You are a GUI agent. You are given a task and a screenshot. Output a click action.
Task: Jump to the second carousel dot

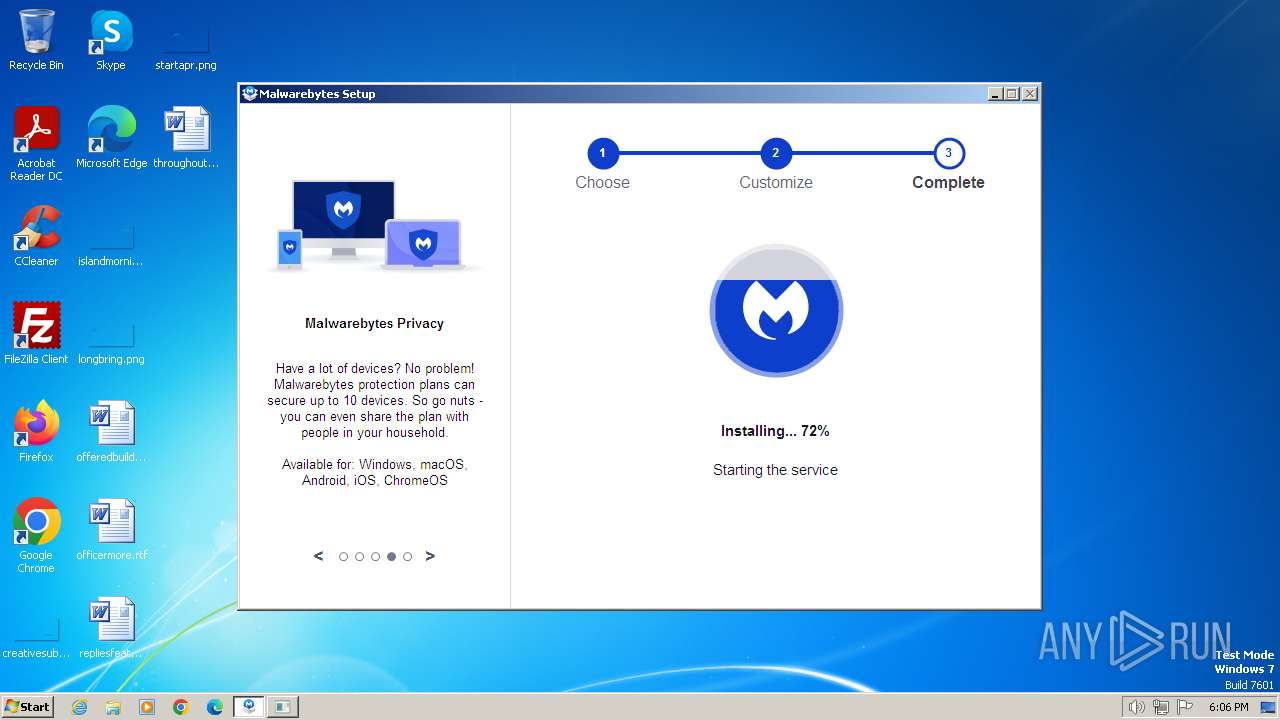(x=359, y=557)
